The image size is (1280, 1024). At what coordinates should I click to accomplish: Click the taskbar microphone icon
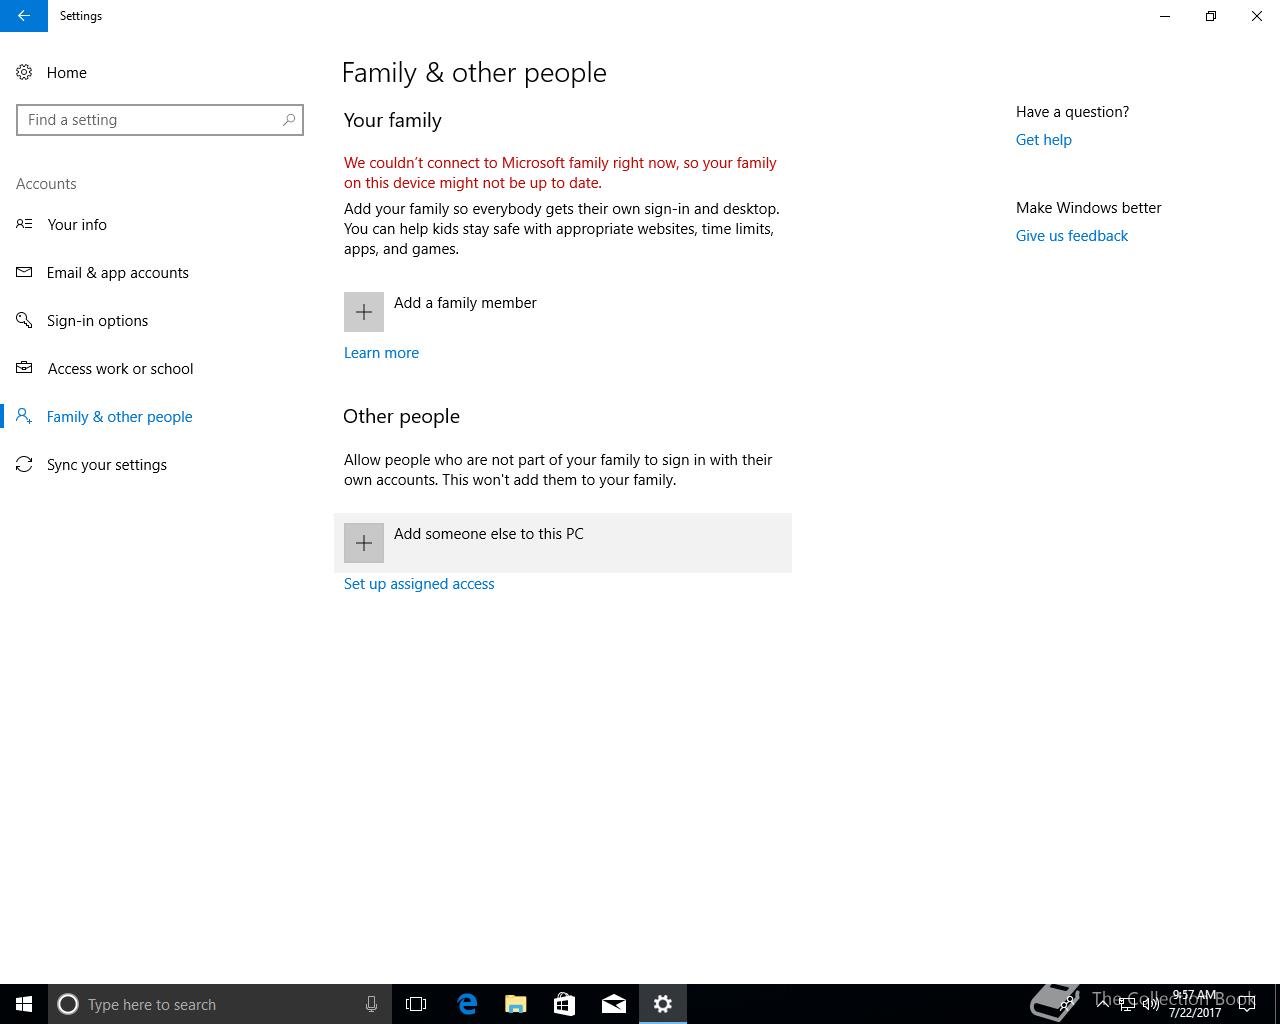click(371, 1004)
